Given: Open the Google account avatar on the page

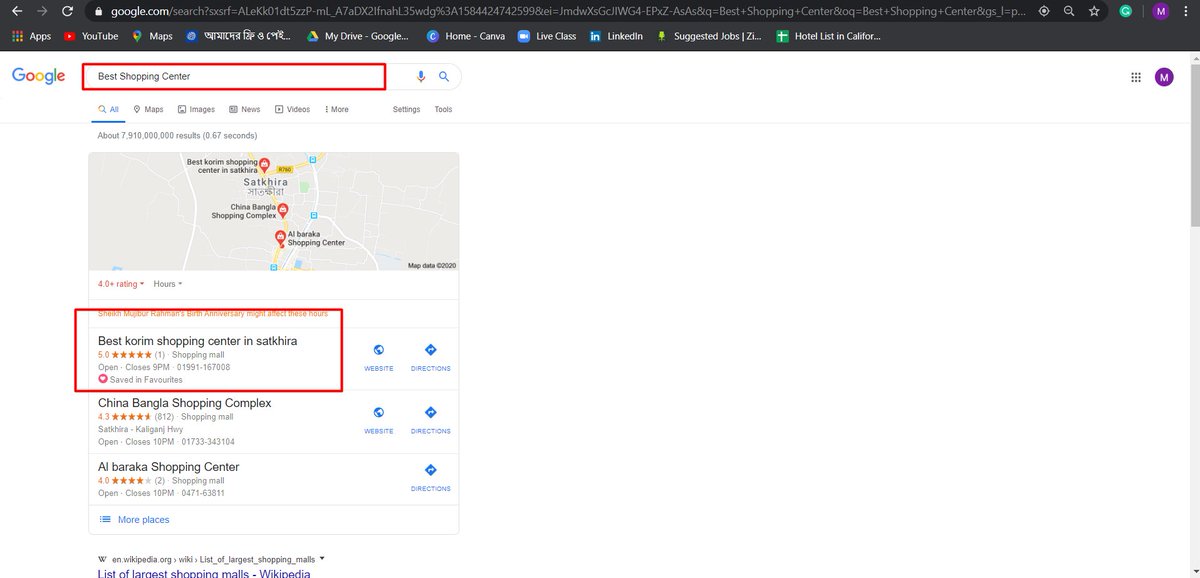Looking at the screenshot, I should coord(1164,77).
